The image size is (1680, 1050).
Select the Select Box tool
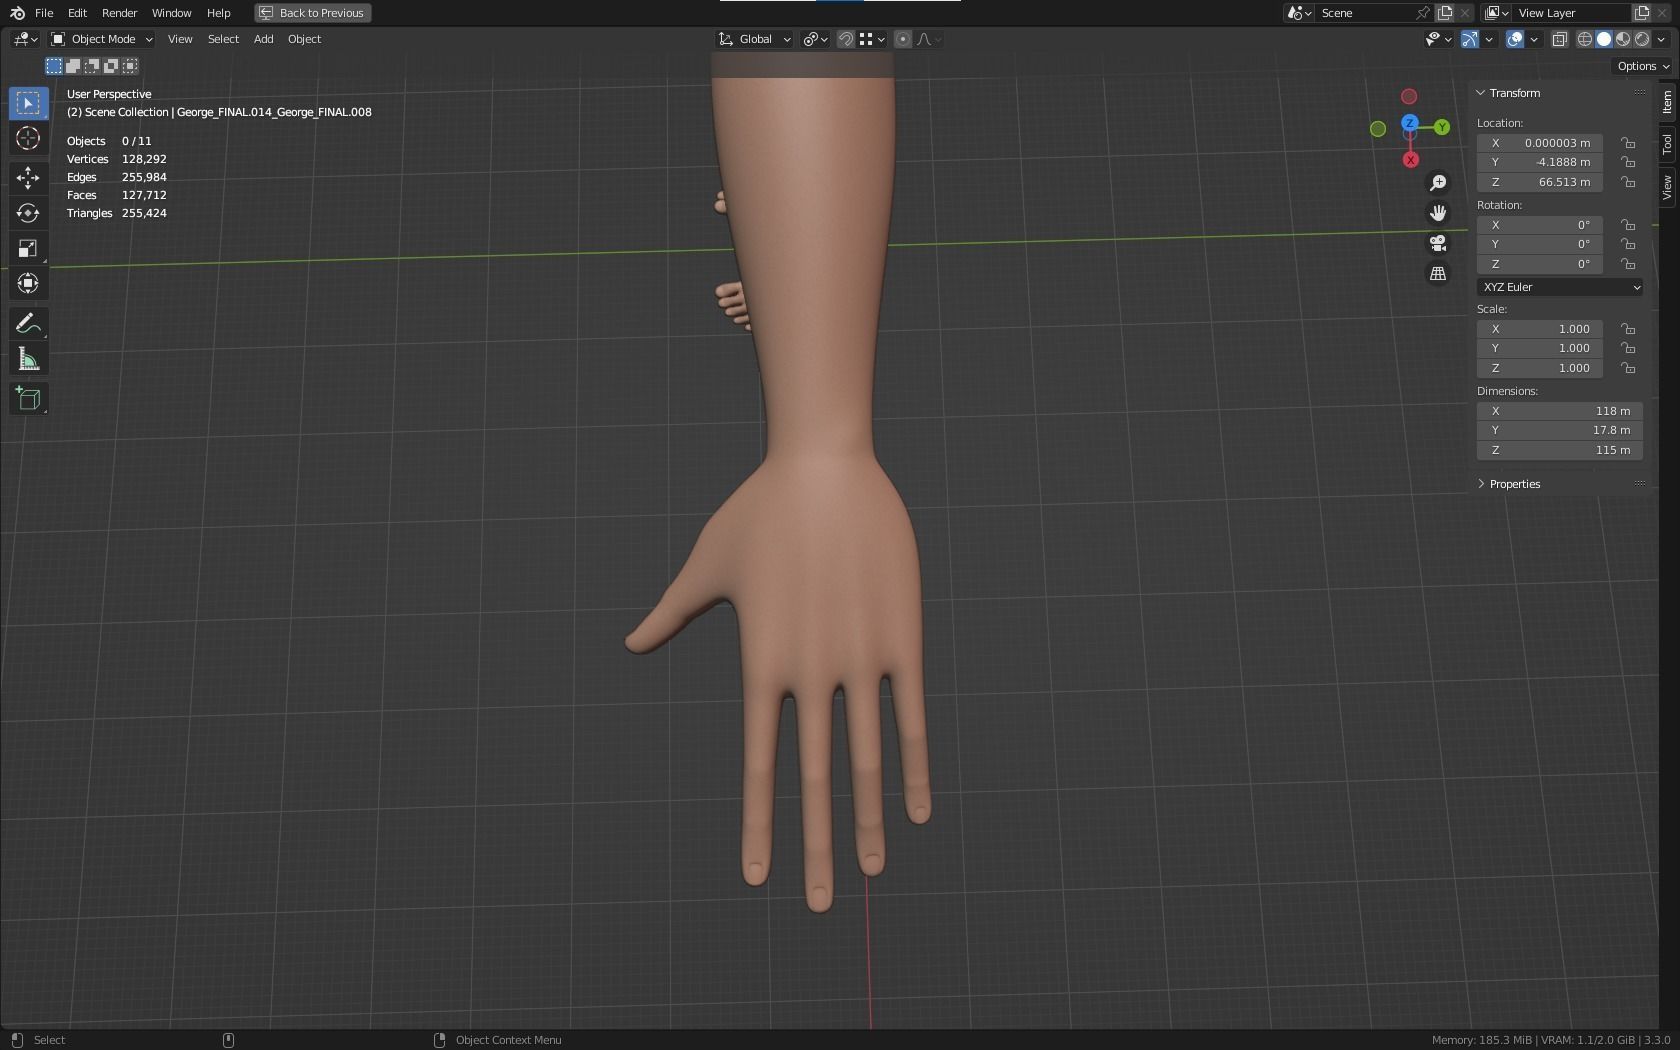coord(28,103)
